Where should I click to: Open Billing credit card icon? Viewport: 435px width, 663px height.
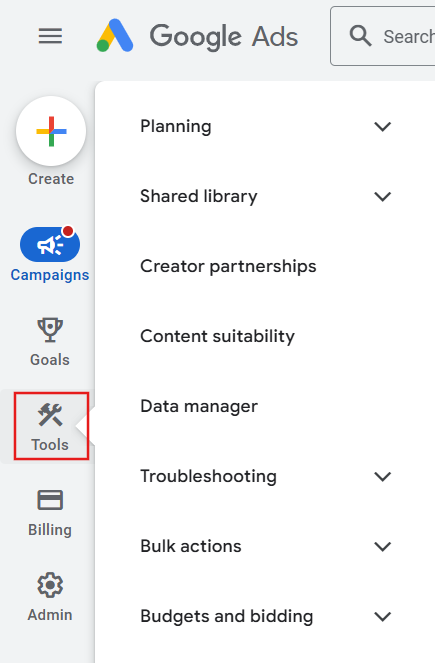(50, 500)
